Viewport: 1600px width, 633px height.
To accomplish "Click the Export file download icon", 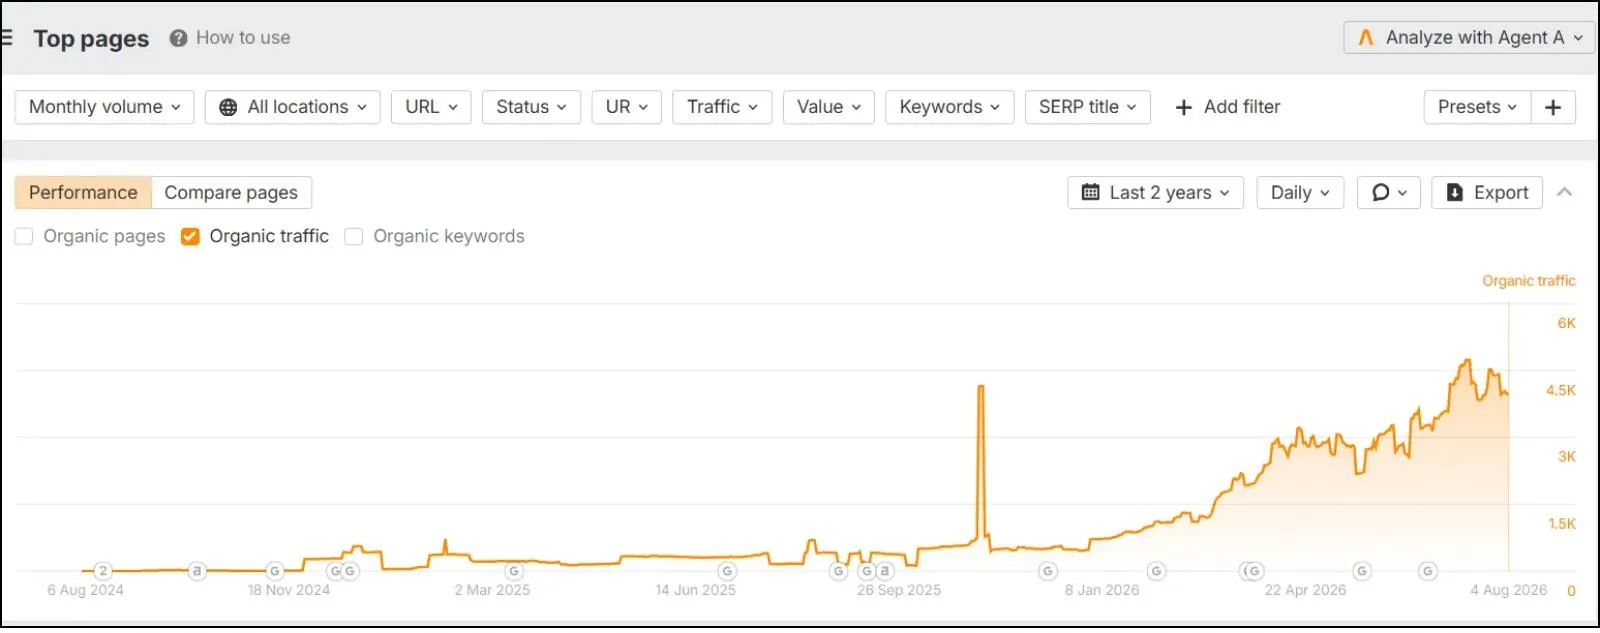I will pos(1455,192).
